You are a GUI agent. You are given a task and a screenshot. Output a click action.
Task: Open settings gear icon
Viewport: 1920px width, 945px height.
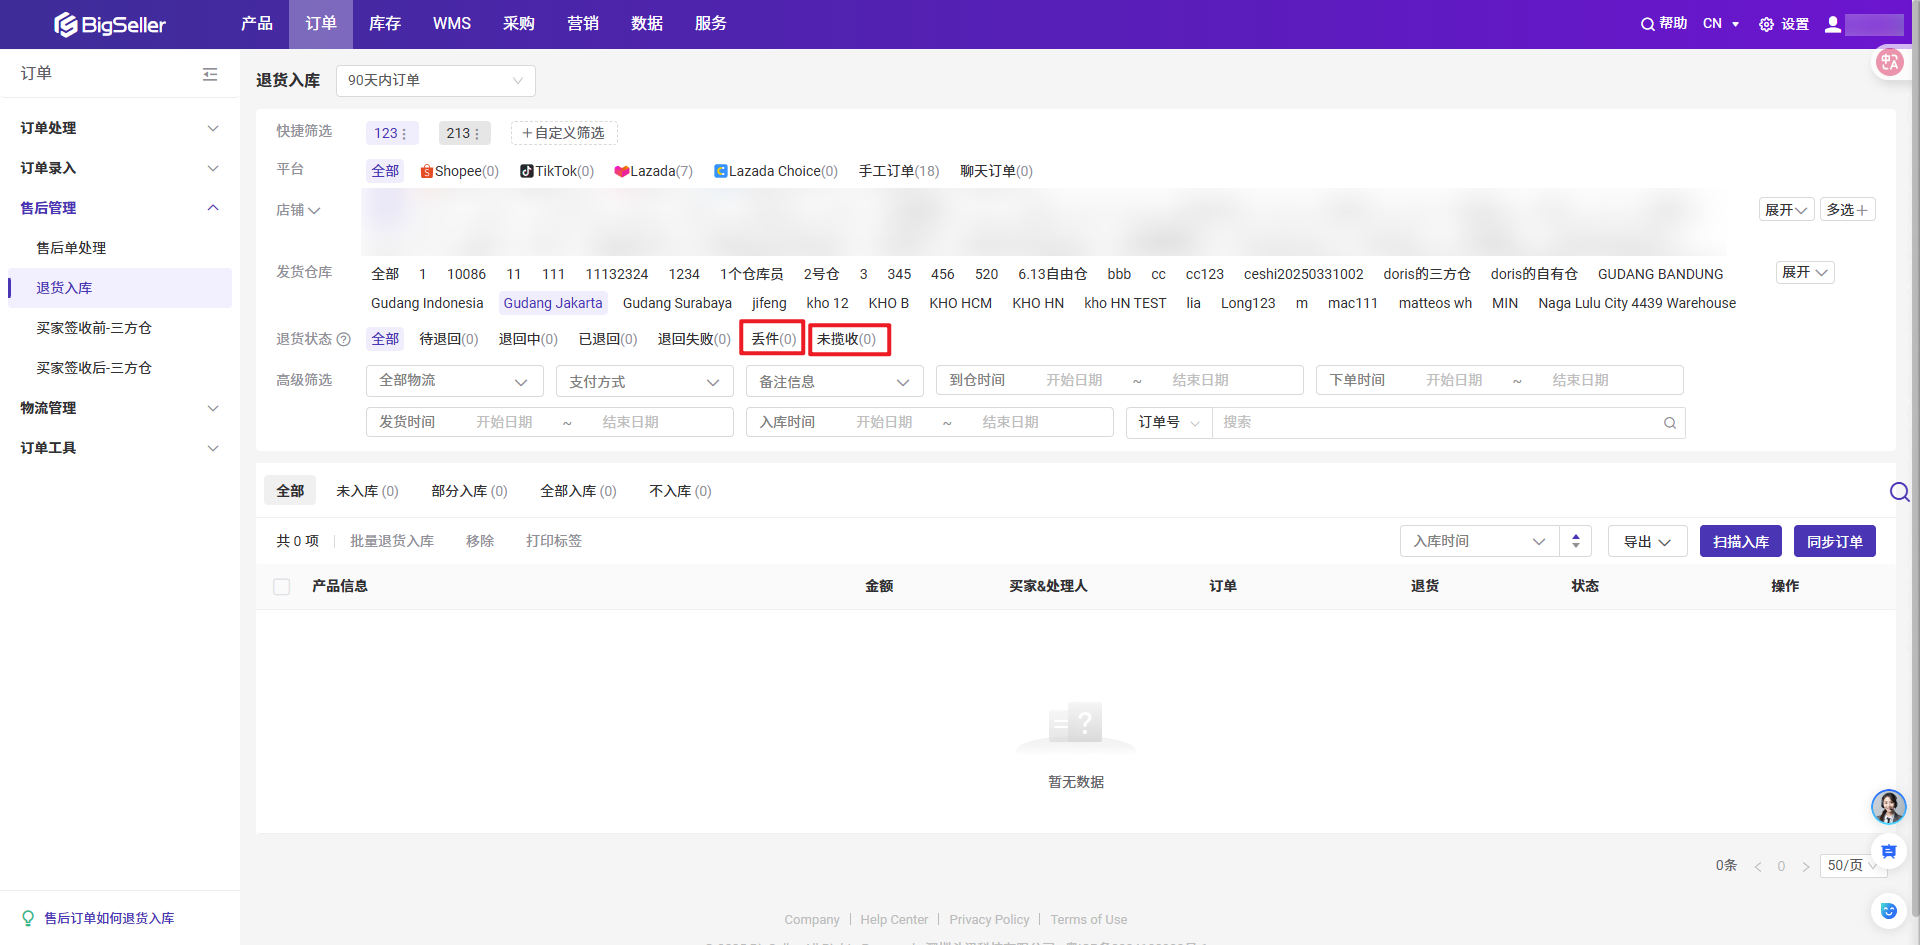pos(1766,24)
